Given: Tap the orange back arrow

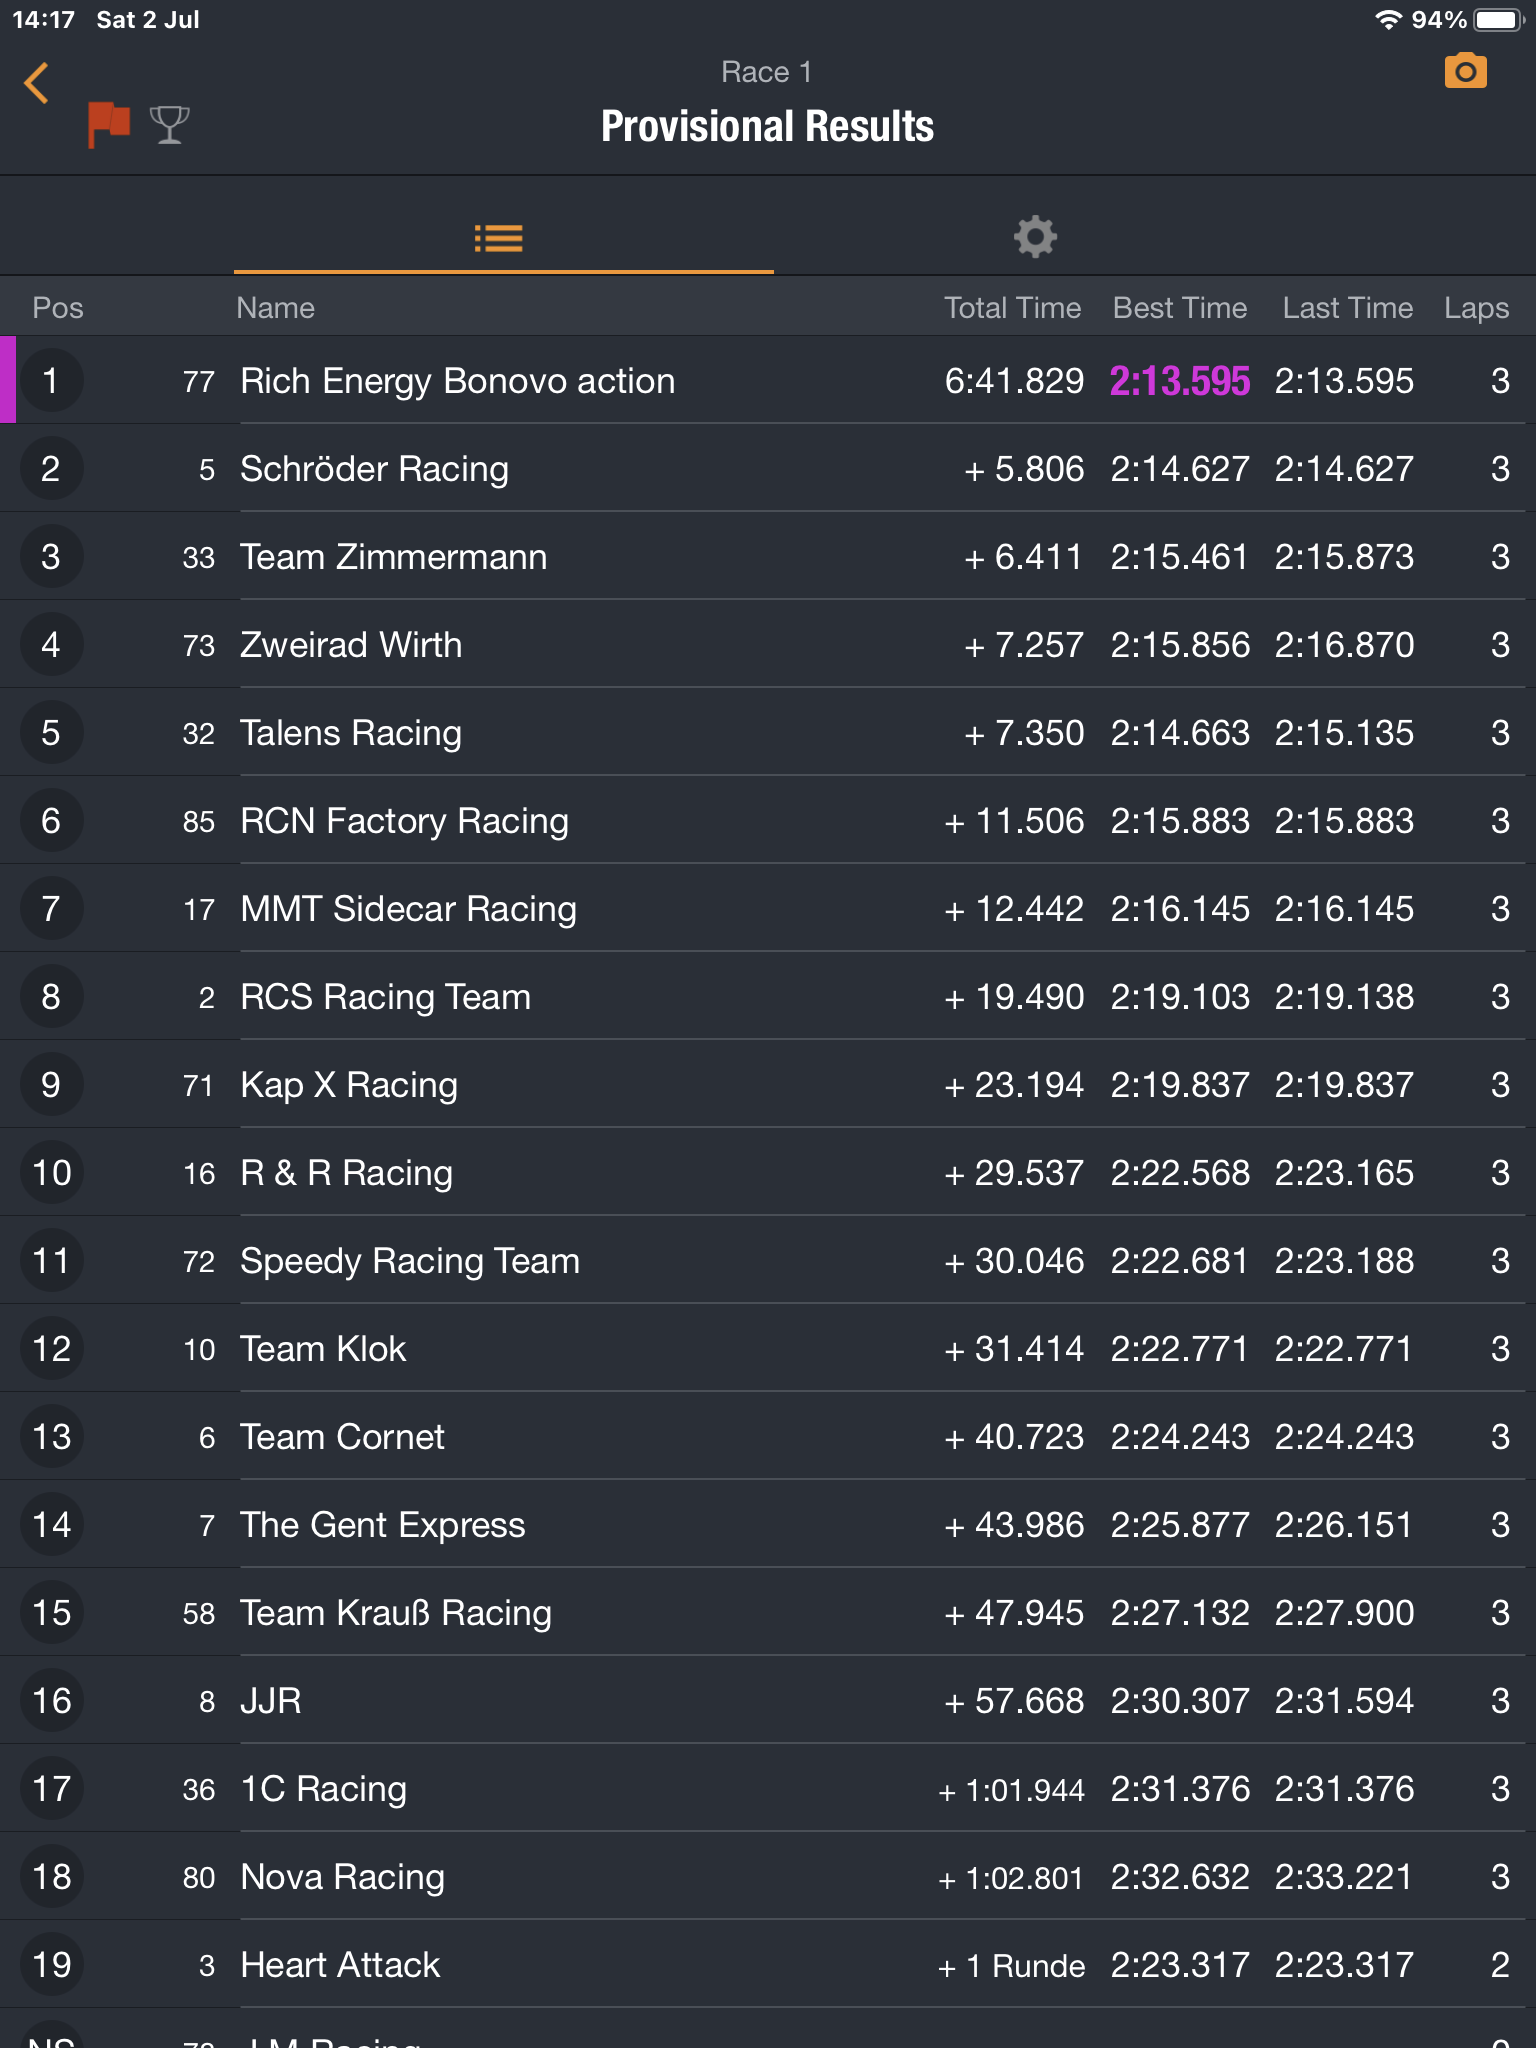Looking at the screenshot, I should tap(37, 83).
